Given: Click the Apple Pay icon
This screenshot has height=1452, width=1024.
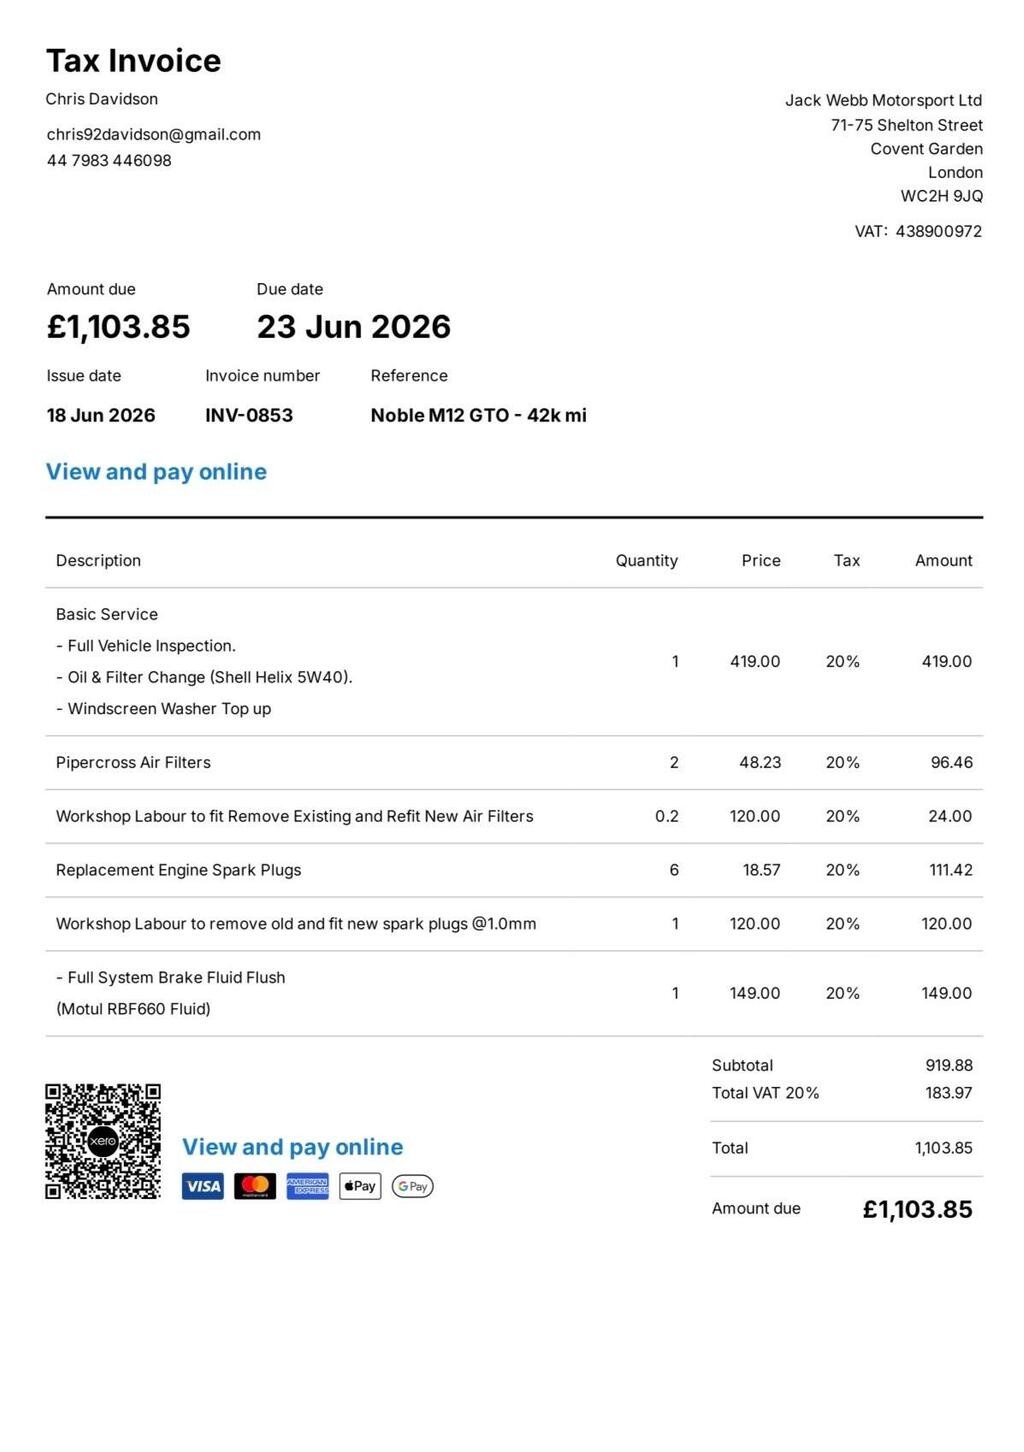Looking at the screenshot, I should point(360,1186).
